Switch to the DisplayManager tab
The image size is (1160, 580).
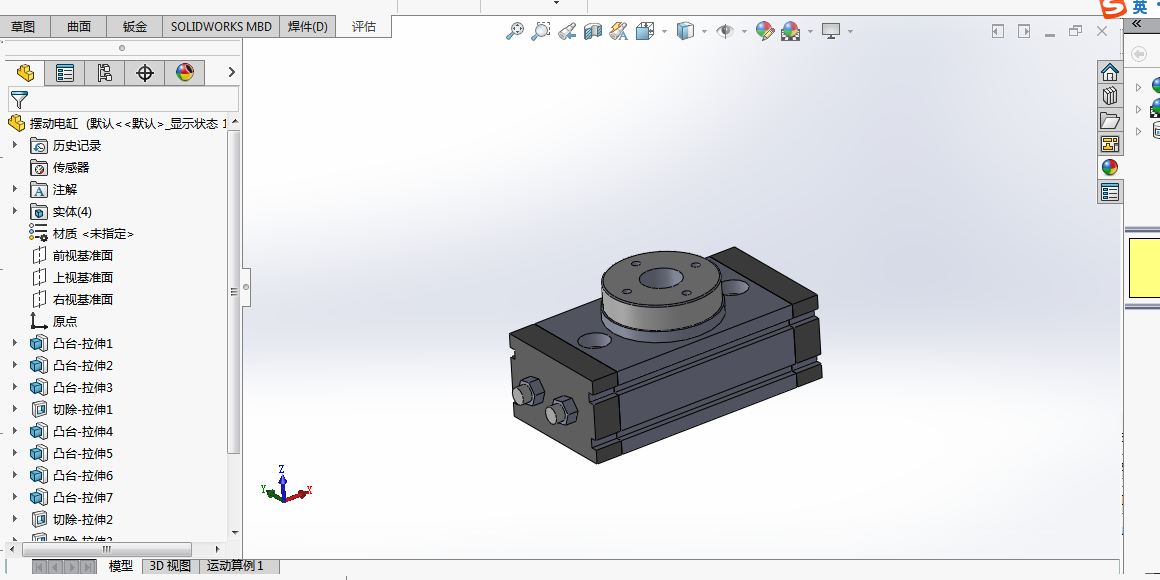(x=185, y=72)
